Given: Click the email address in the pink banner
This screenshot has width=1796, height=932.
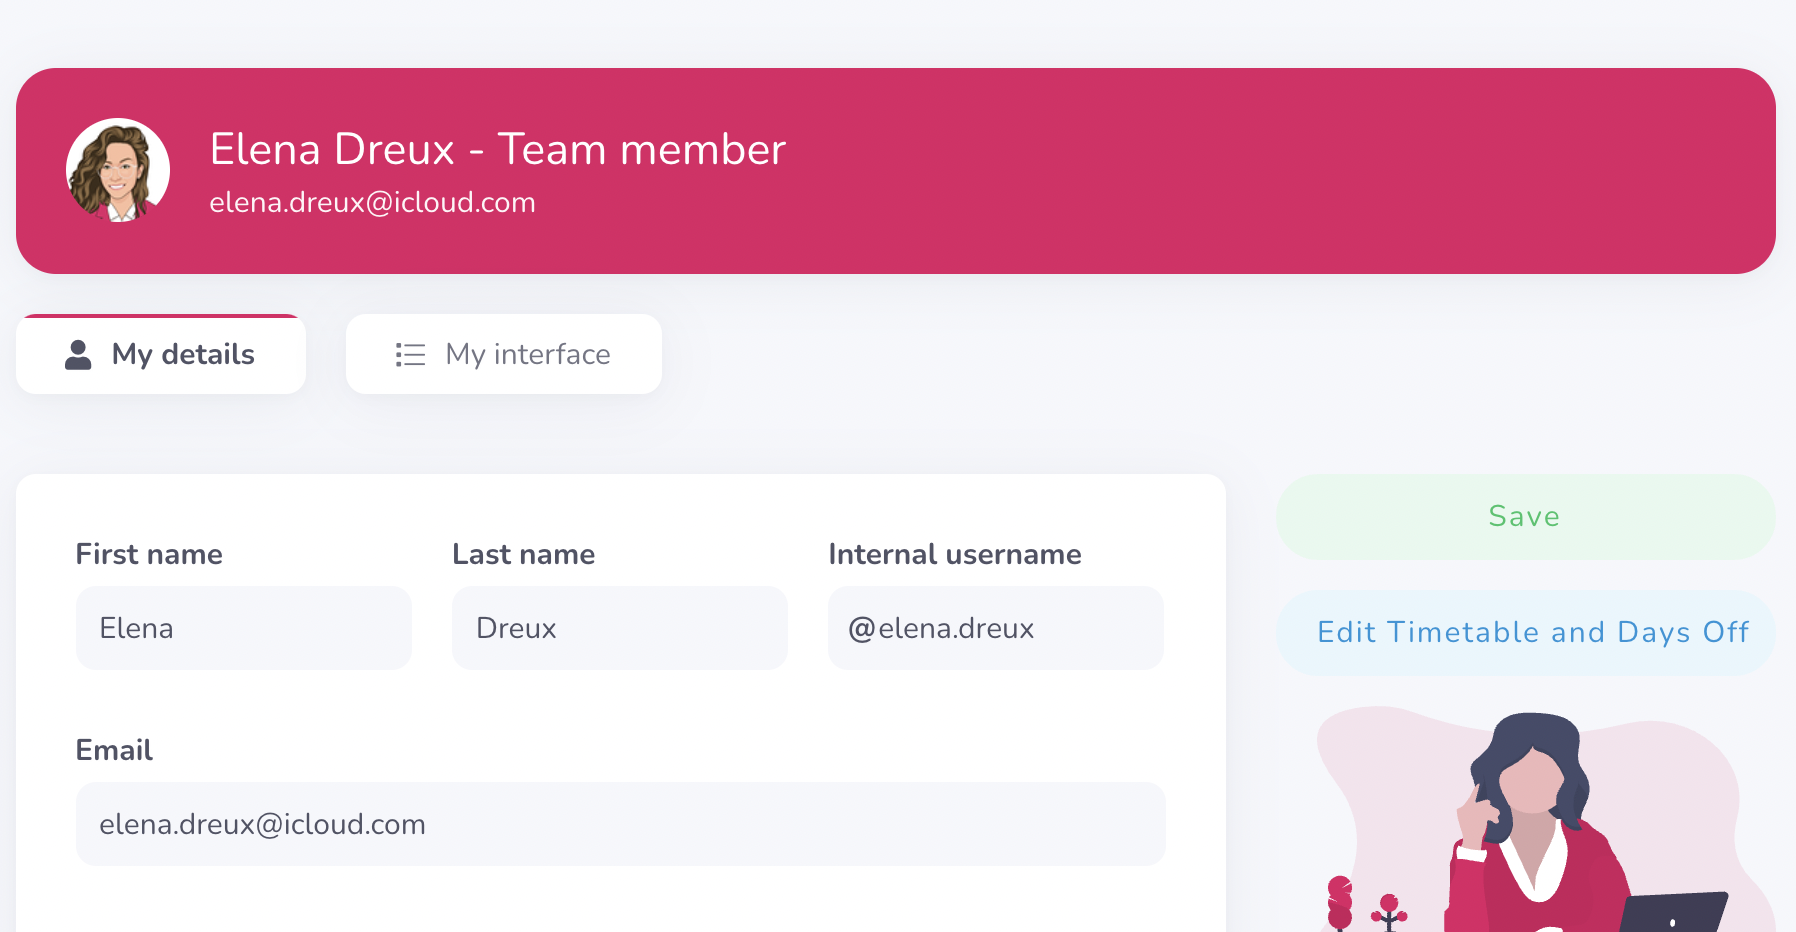Looking at the screenshot, I should [x=372, y=203].
